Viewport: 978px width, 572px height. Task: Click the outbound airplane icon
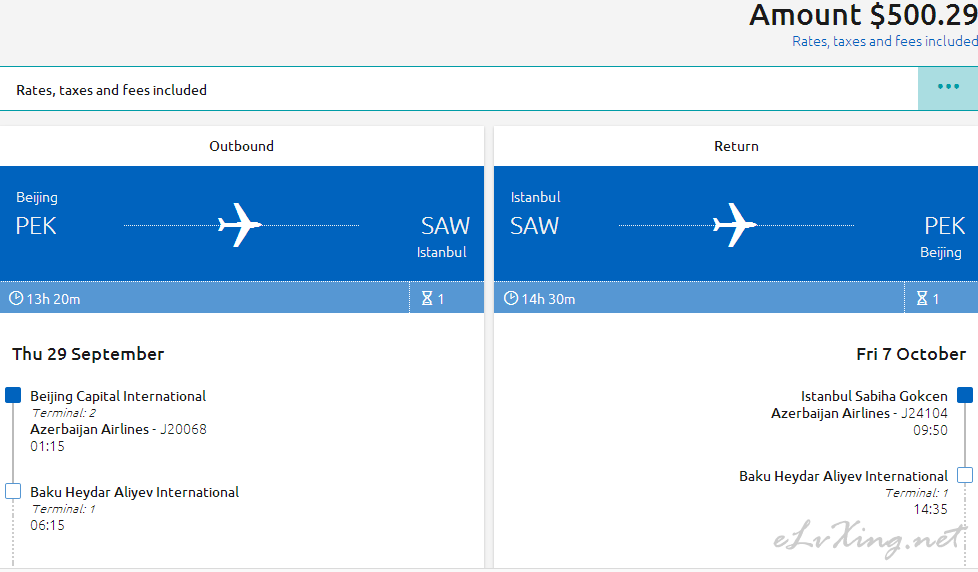pos(240,225)
